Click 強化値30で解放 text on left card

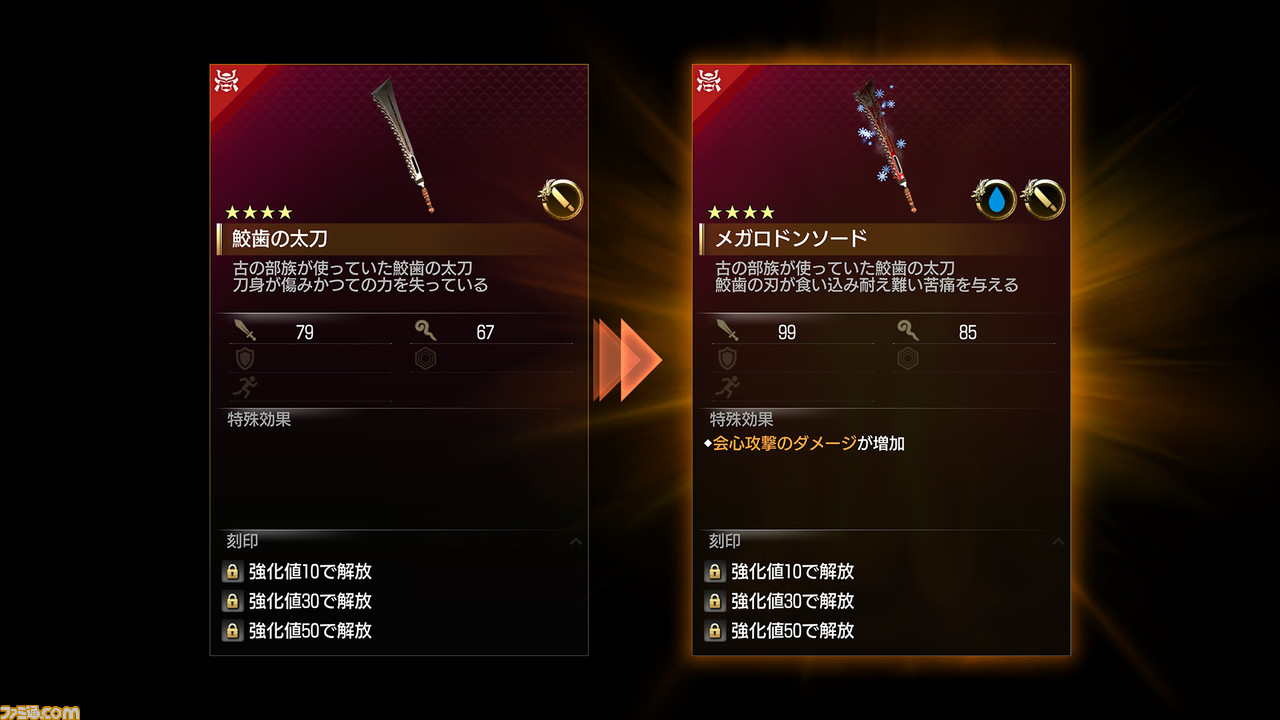click(310, 601)
